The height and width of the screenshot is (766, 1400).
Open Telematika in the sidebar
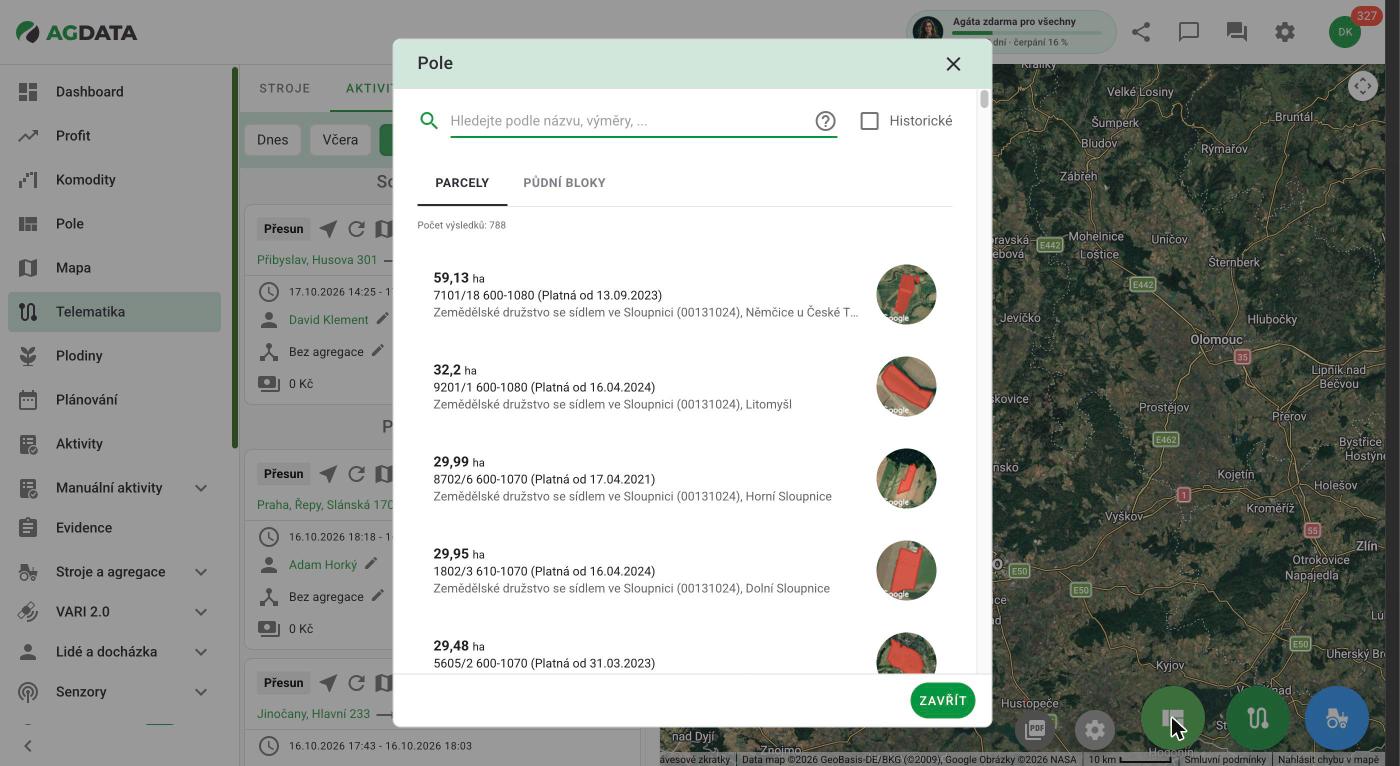pos(114,312)
